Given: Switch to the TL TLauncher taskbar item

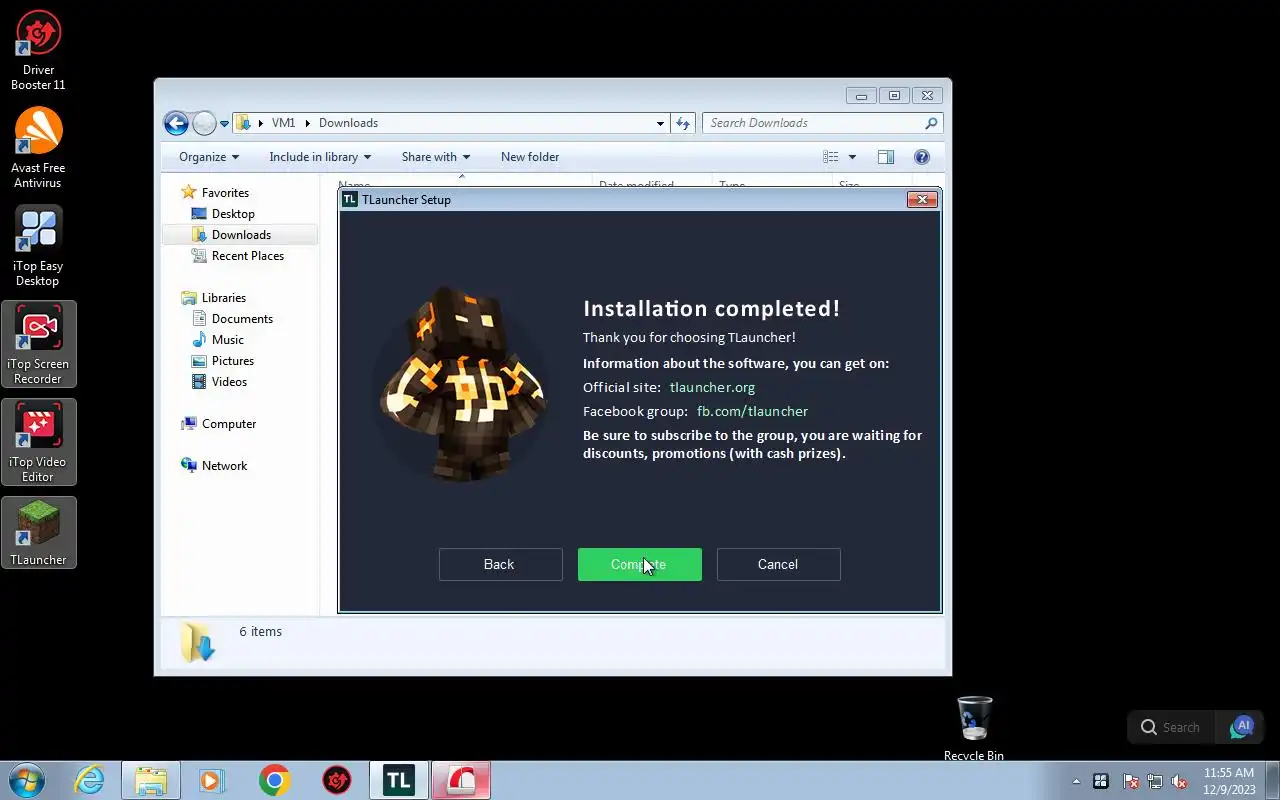Looking at the screenshot, I should (x=399, y=780).
